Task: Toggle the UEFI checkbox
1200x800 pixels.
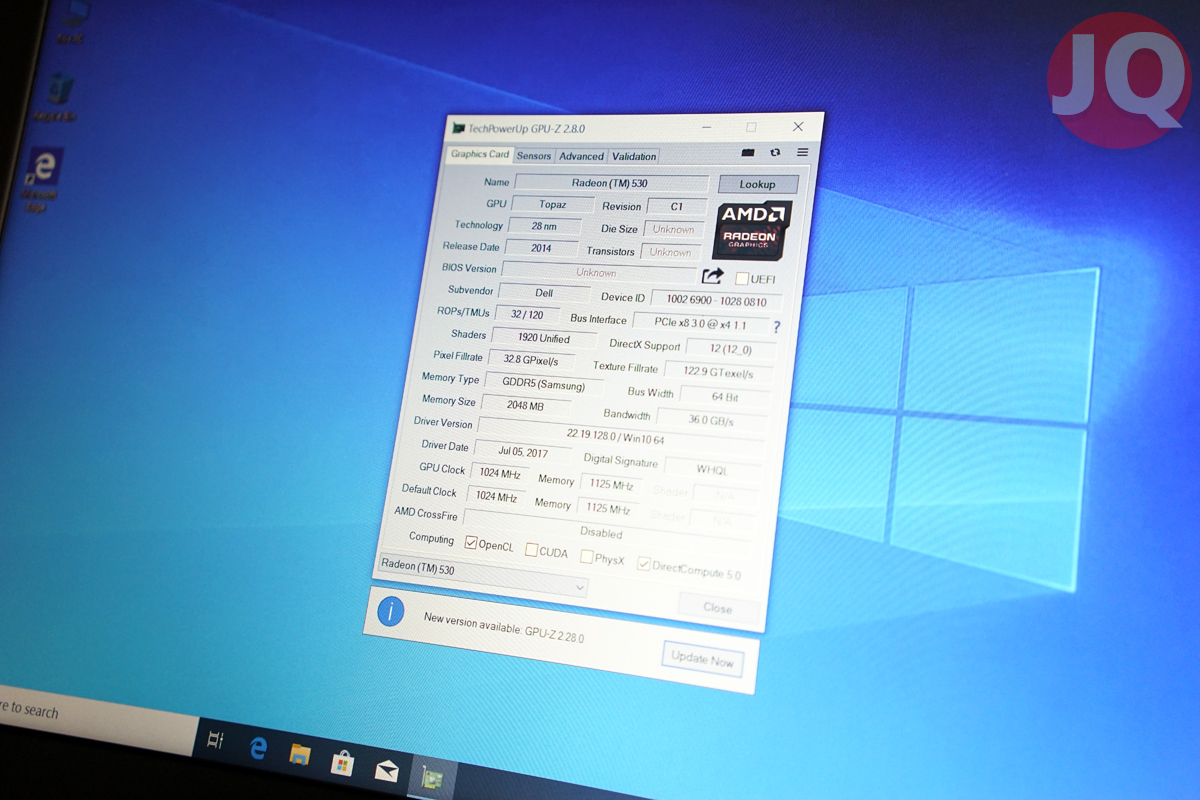Action: (742, 279)
